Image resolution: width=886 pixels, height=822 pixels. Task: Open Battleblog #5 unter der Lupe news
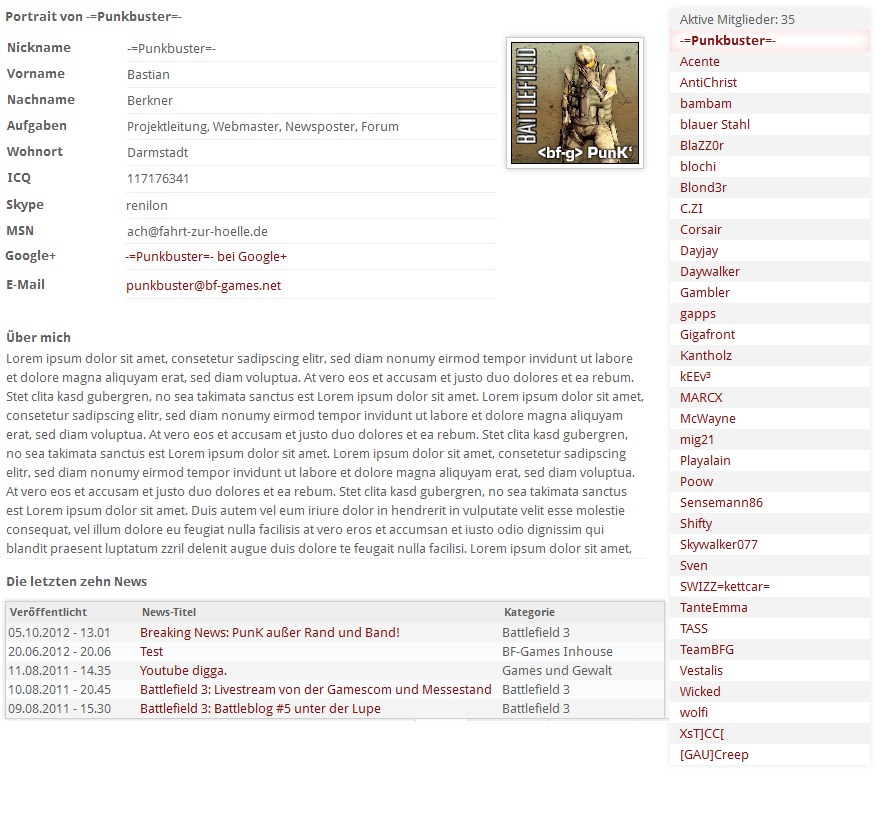coord(260,709)
